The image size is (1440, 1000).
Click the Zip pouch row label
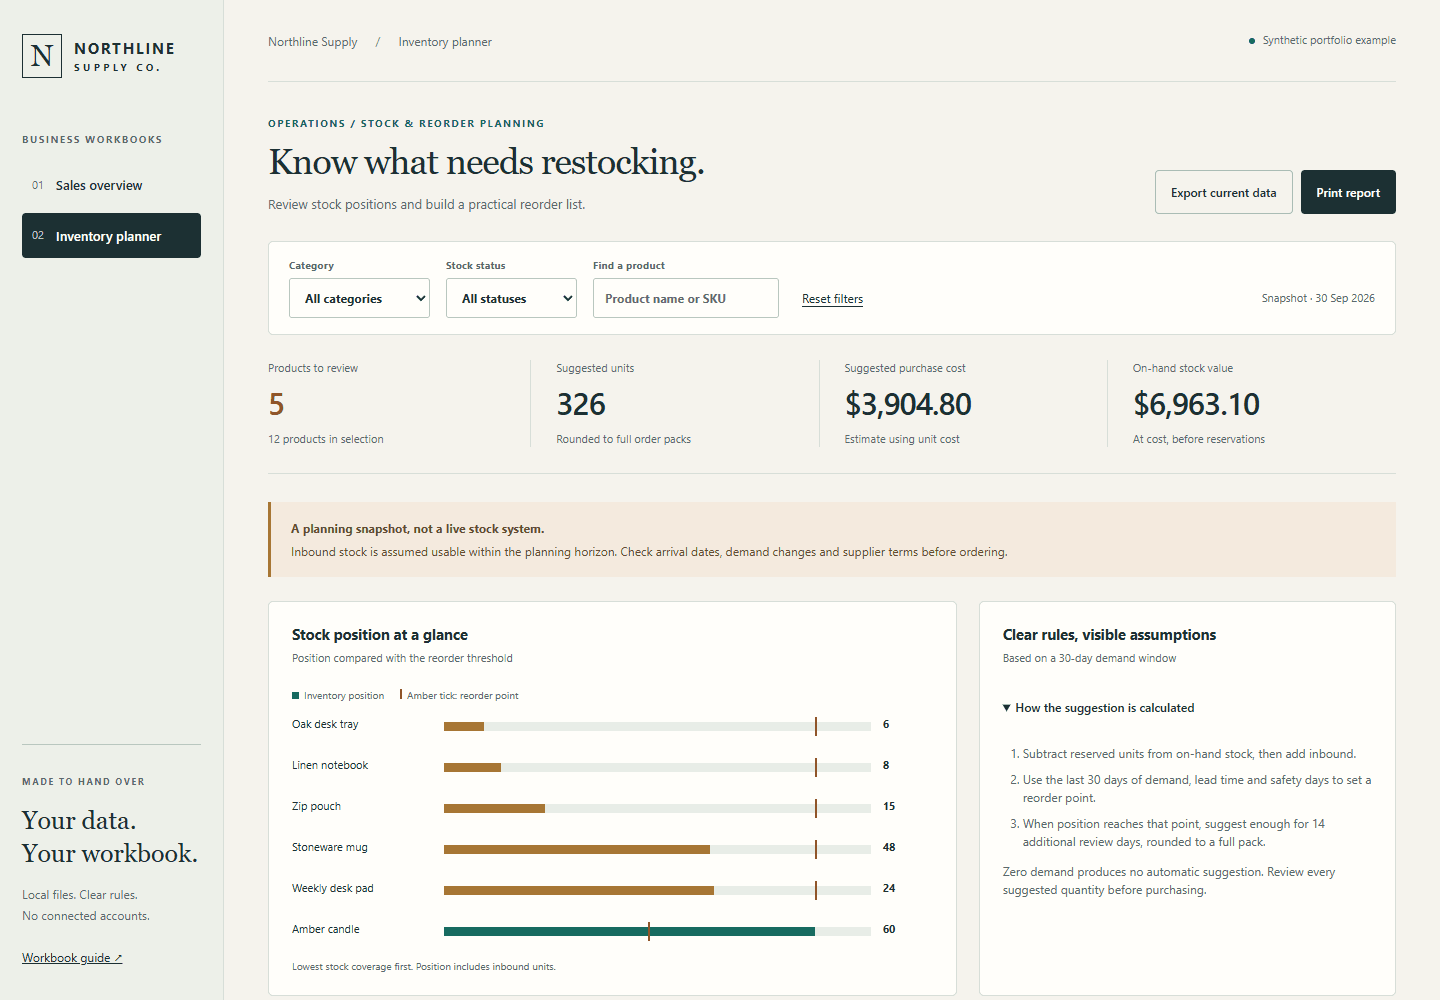point(316,806)
